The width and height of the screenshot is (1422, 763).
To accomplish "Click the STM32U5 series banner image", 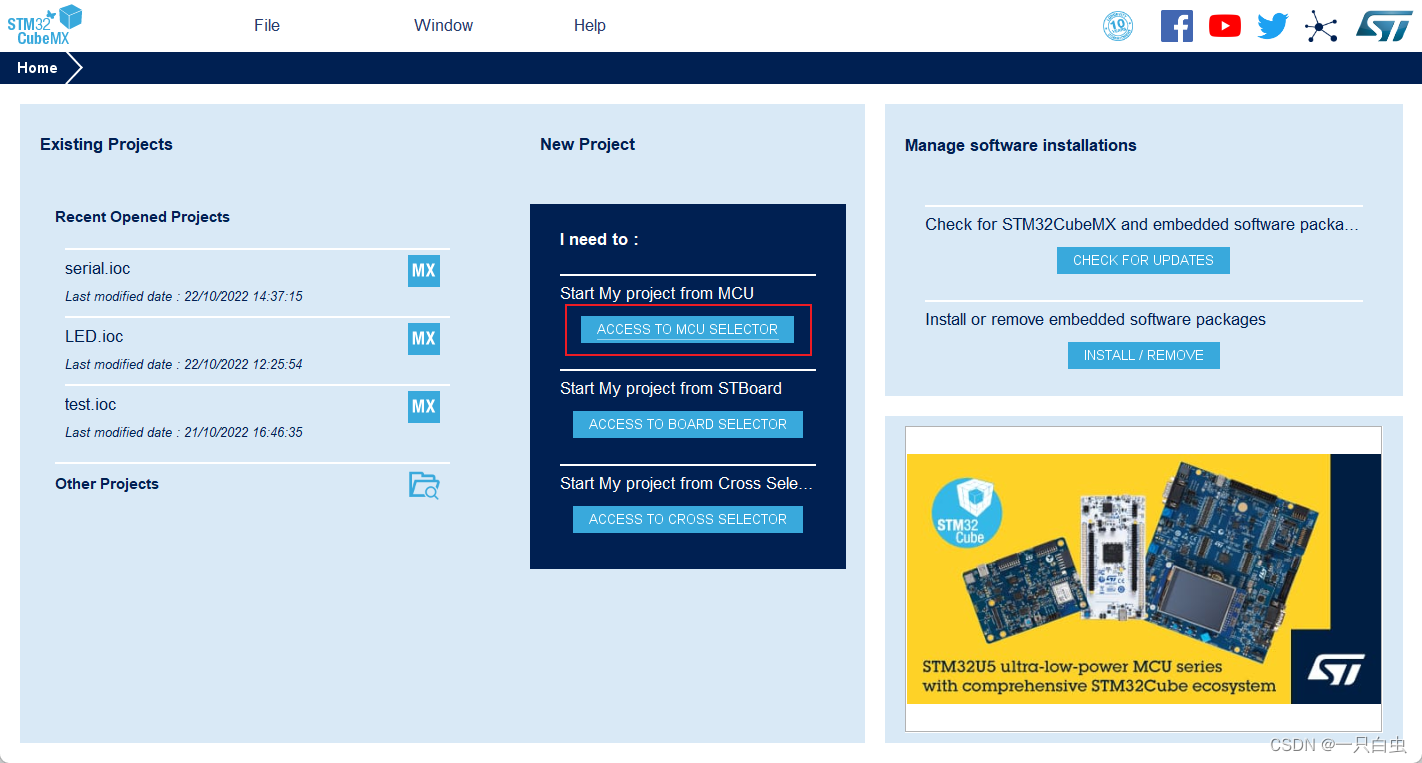I will click(1143, 578).
